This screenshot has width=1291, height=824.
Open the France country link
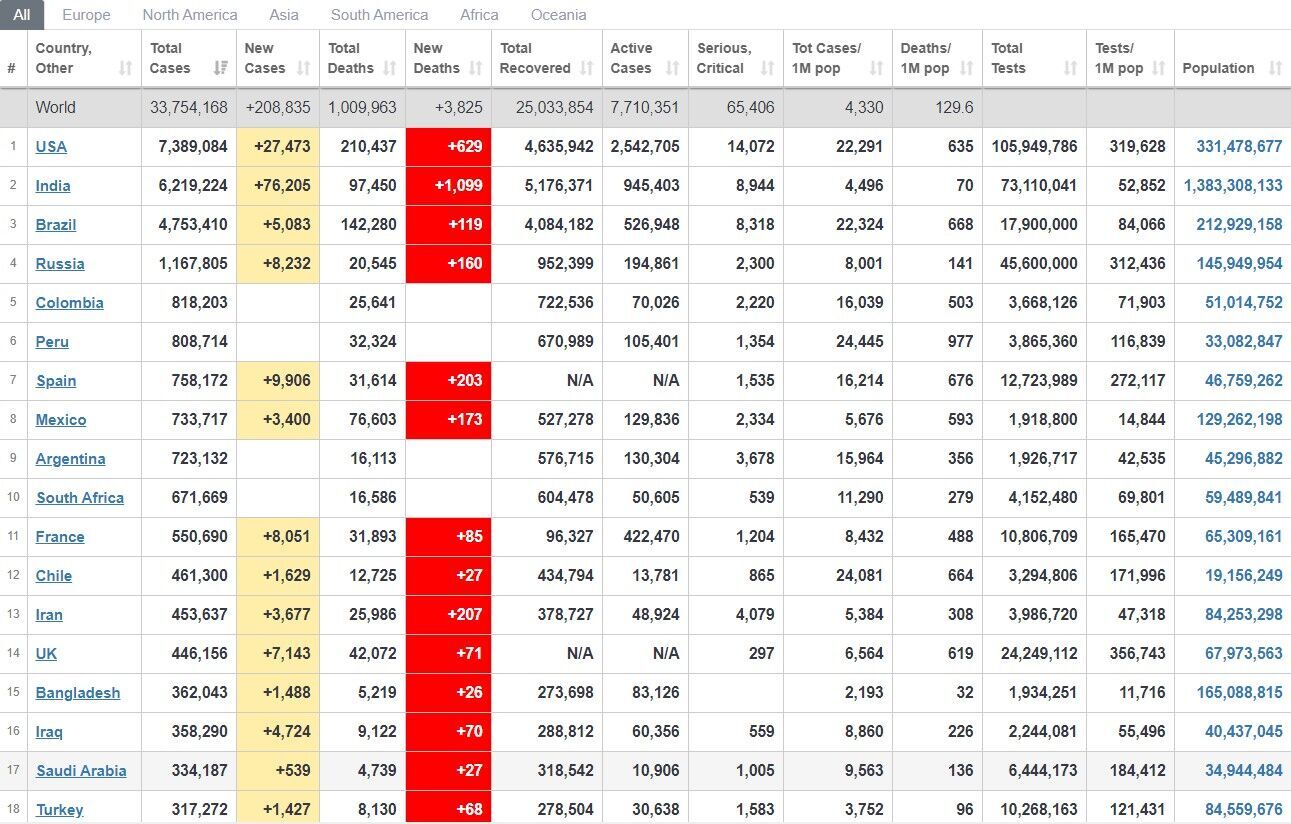(x=60, y=536)
